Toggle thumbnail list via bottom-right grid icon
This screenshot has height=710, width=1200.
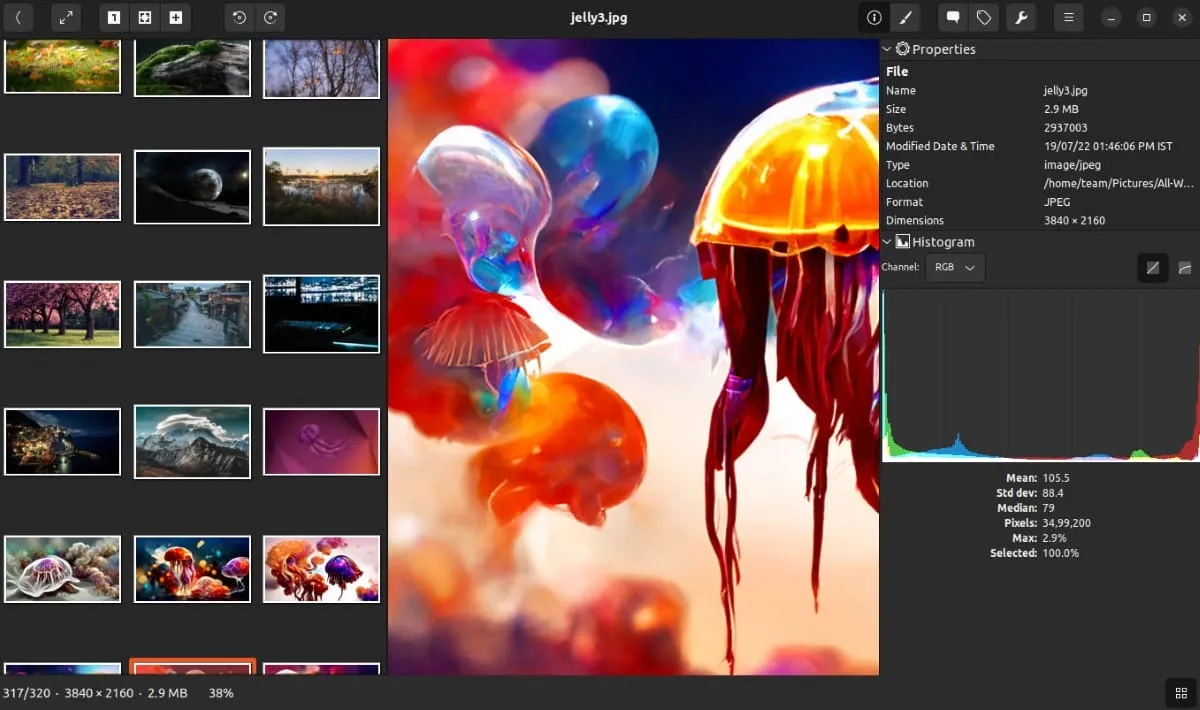1182,693
